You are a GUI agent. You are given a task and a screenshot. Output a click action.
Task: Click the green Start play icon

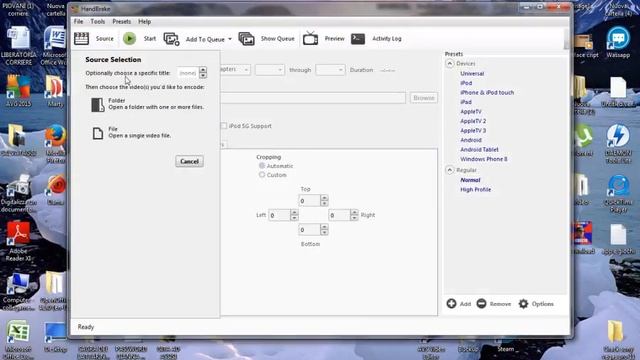tap(129, 38)
